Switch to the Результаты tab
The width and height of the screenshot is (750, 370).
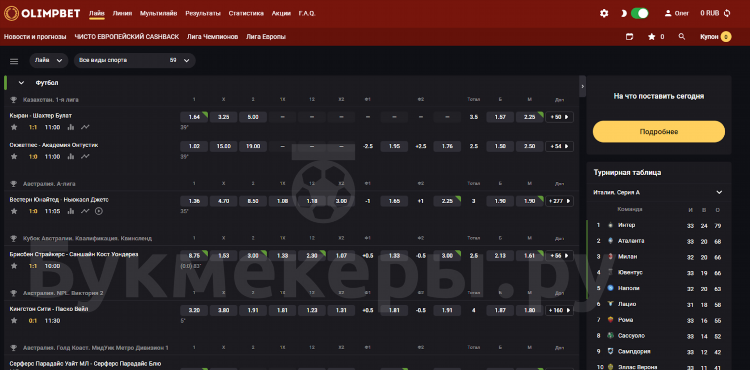(203, 13)
